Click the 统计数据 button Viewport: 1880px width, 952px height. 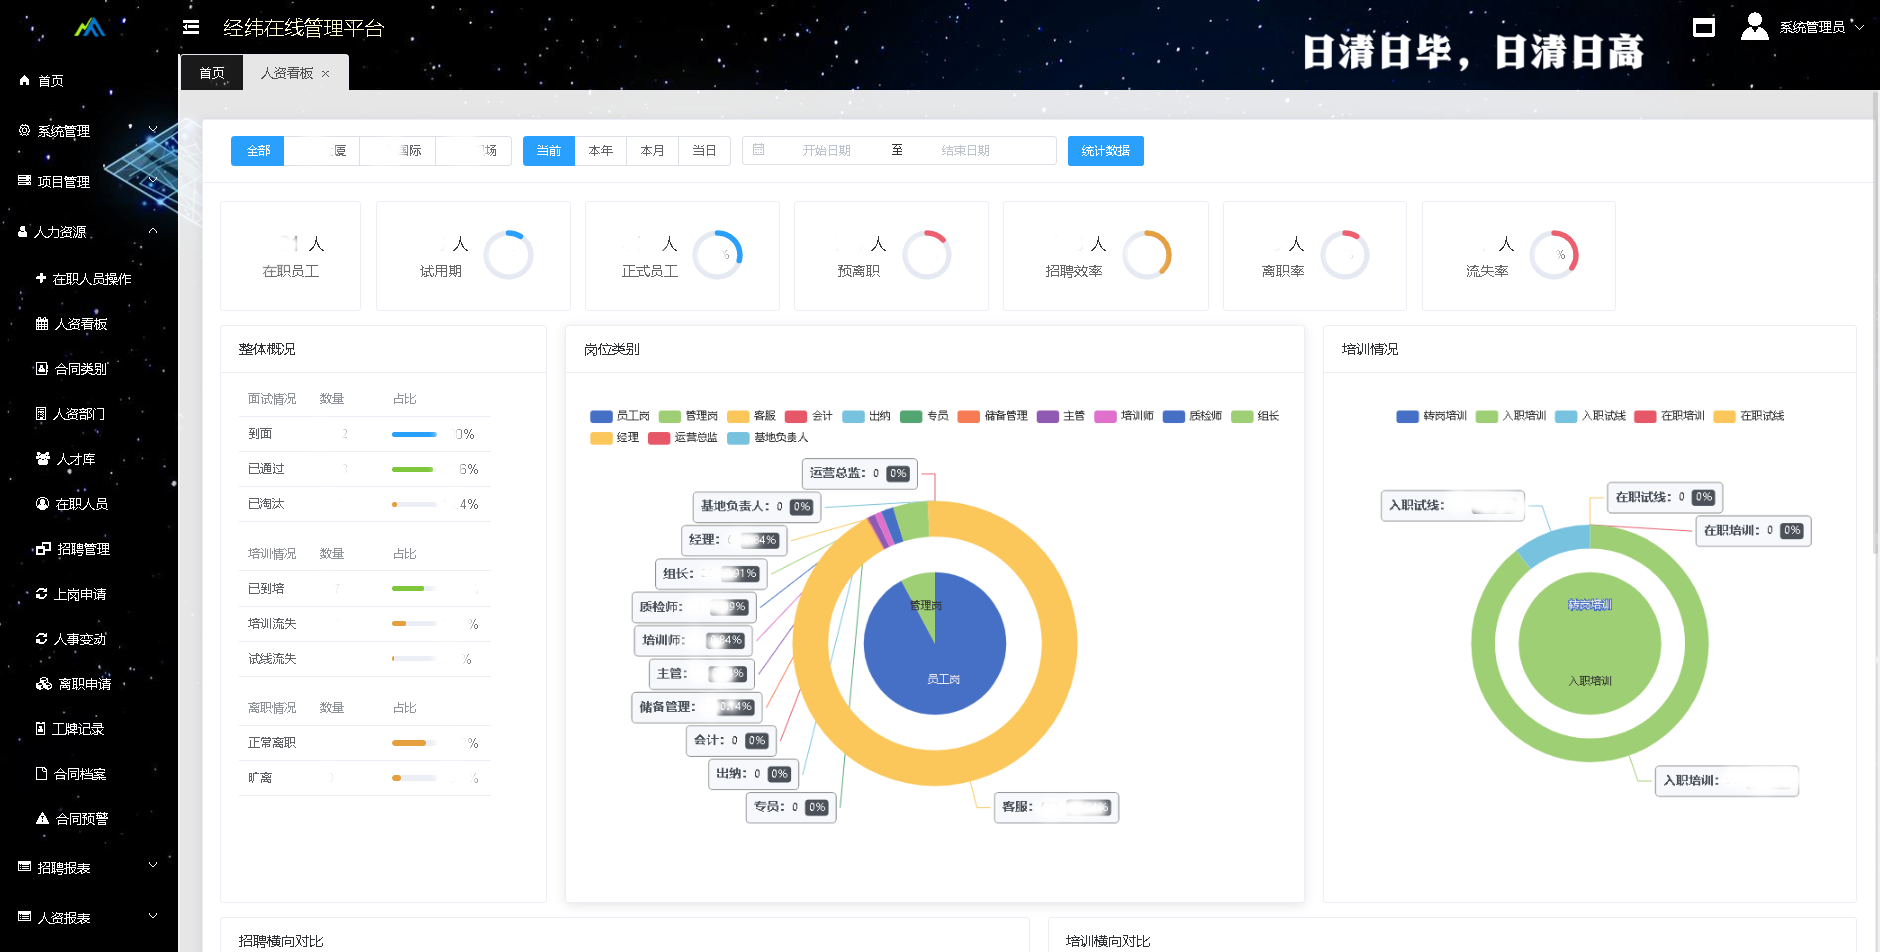(1105, 151)
